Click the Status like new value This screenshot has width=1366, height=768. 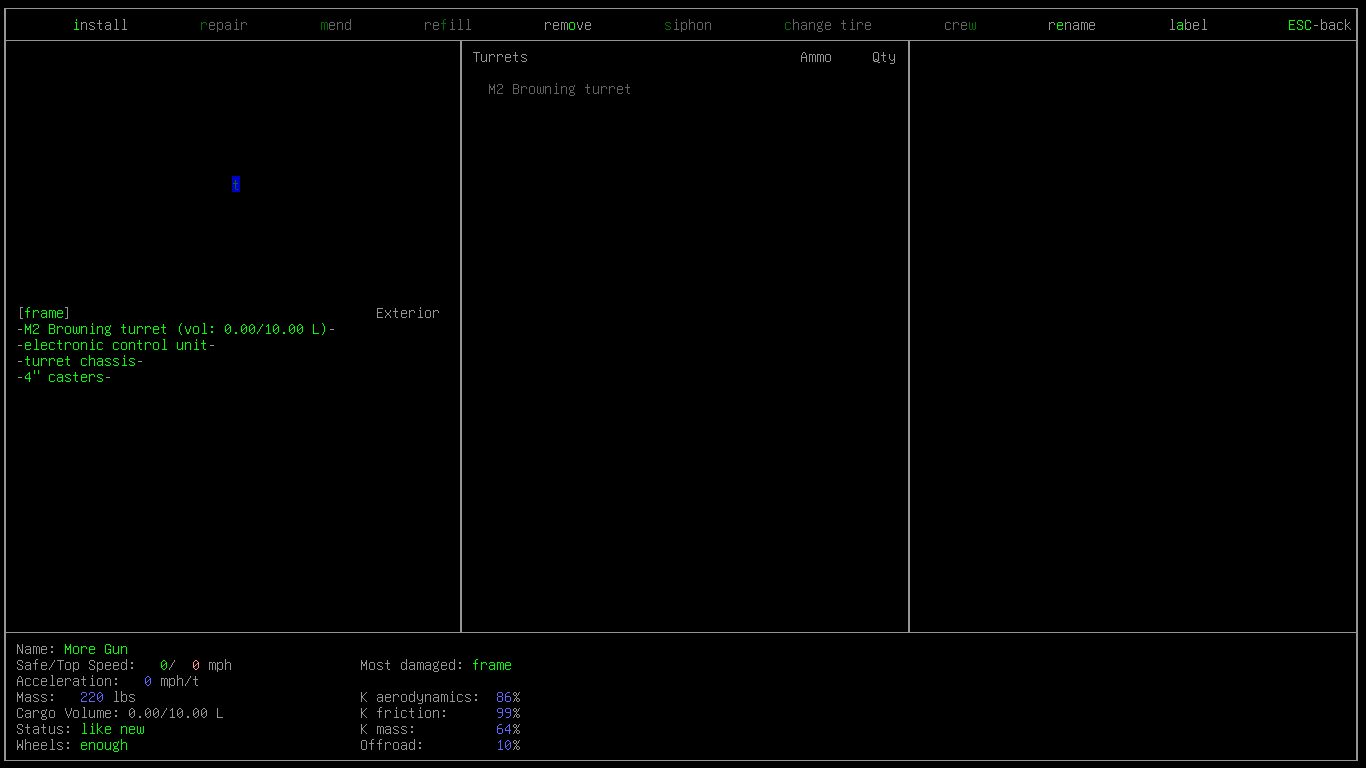pyautogui.click(x=112, y=729)
